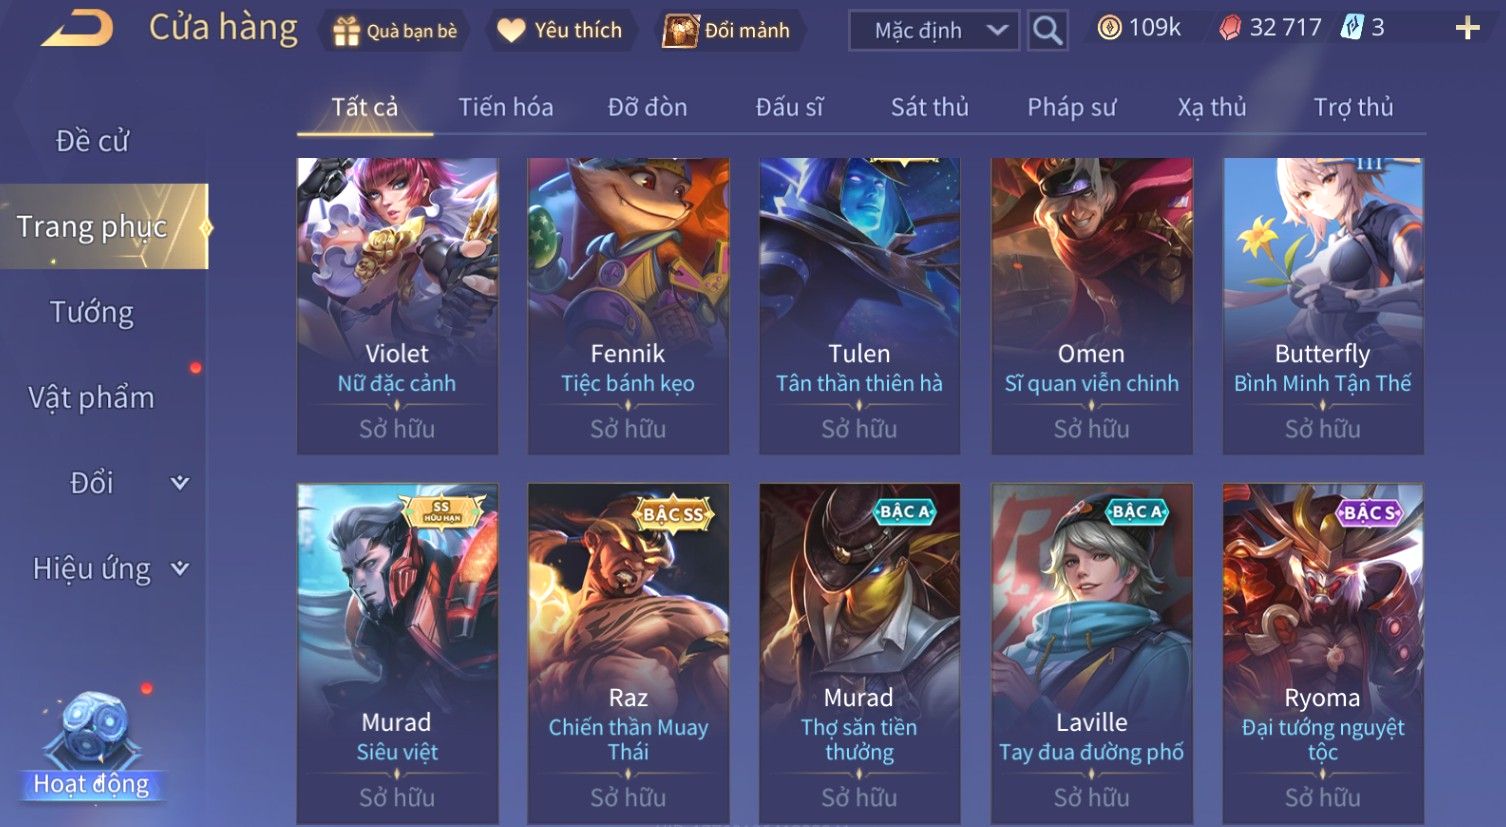Viewport: 1506px width, 827px height.
Task: Tap the plus icon to add currency
Action: (1467, 28)
